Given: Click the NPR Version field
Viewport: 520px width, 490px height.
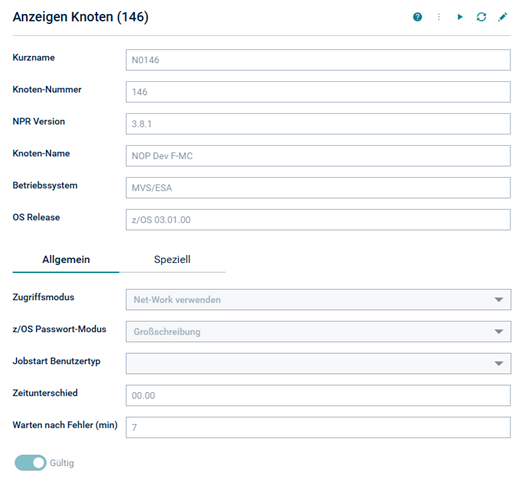Looking at the screenshot, I should (318, 124).
